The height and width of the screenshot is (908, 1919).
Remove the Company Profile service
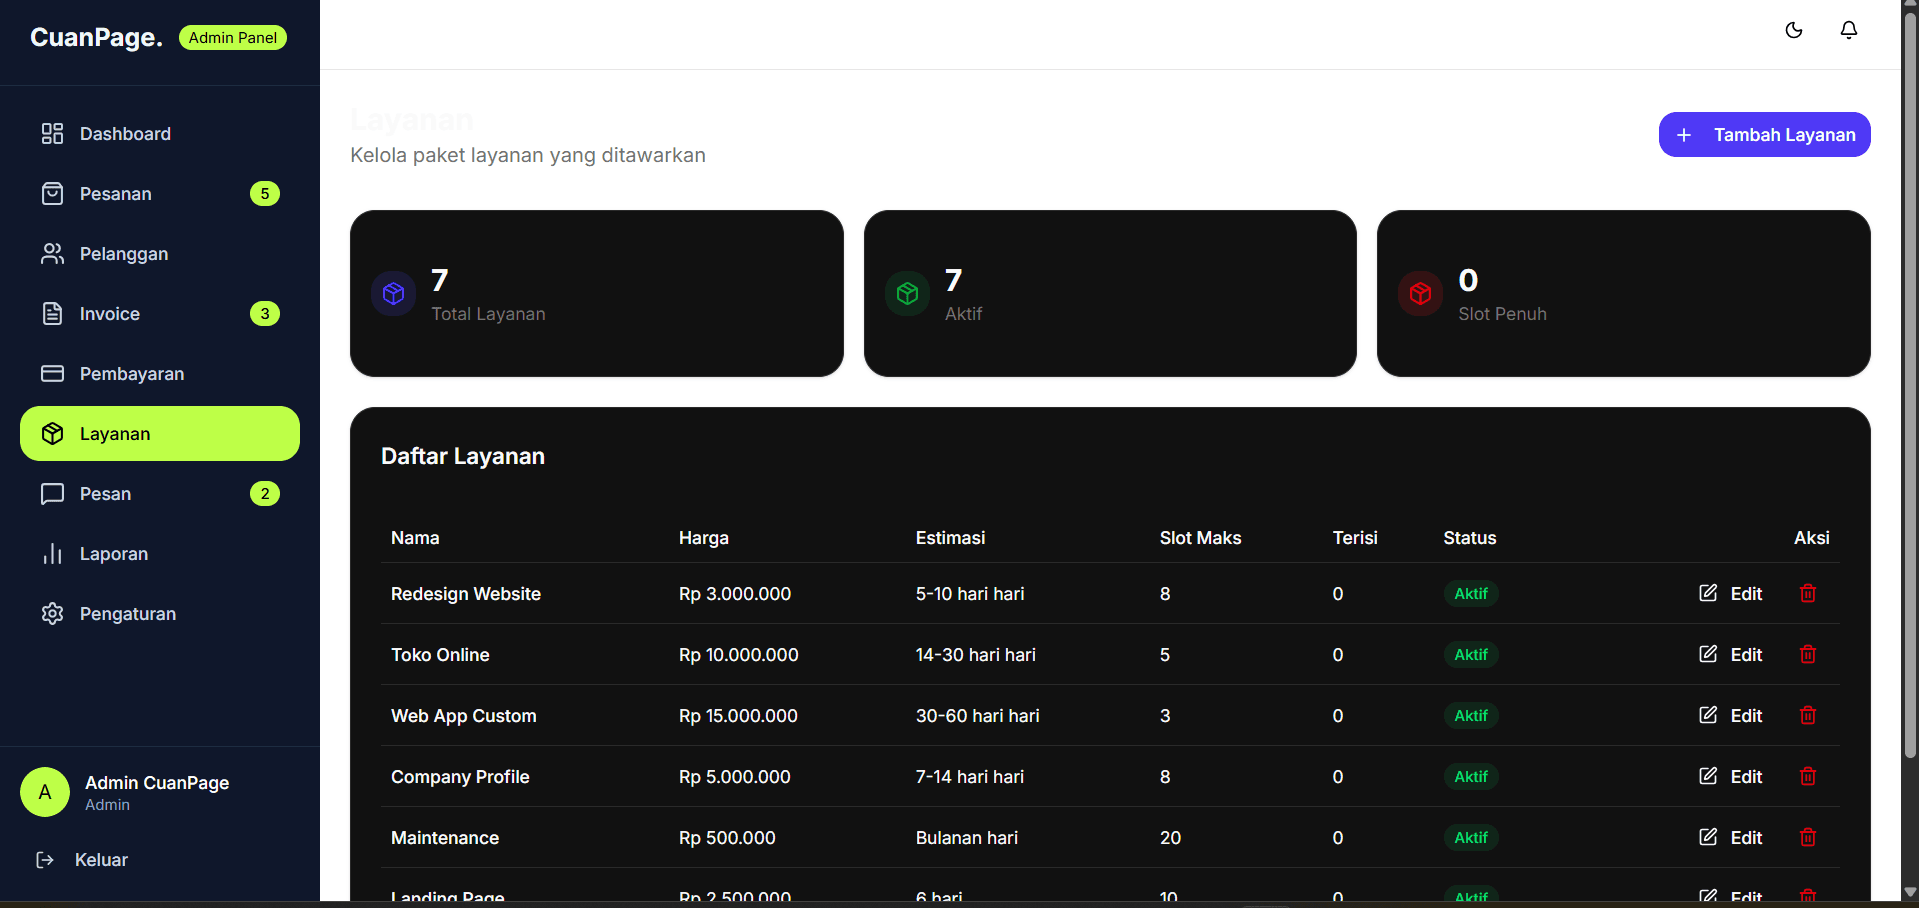(1808, 777)
